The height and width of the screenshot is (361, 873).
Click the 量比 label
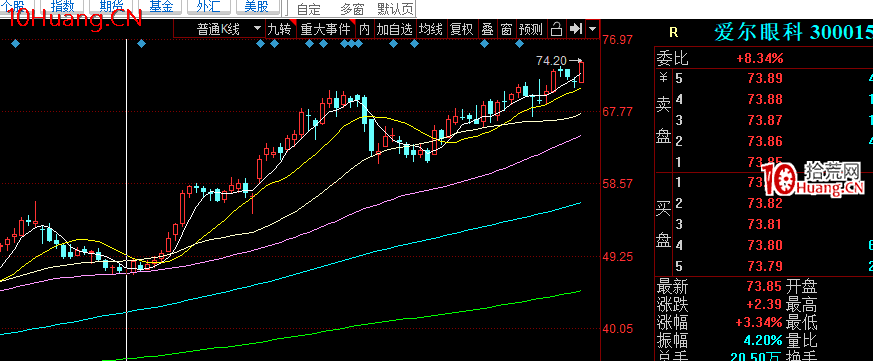tap(802, 340)
